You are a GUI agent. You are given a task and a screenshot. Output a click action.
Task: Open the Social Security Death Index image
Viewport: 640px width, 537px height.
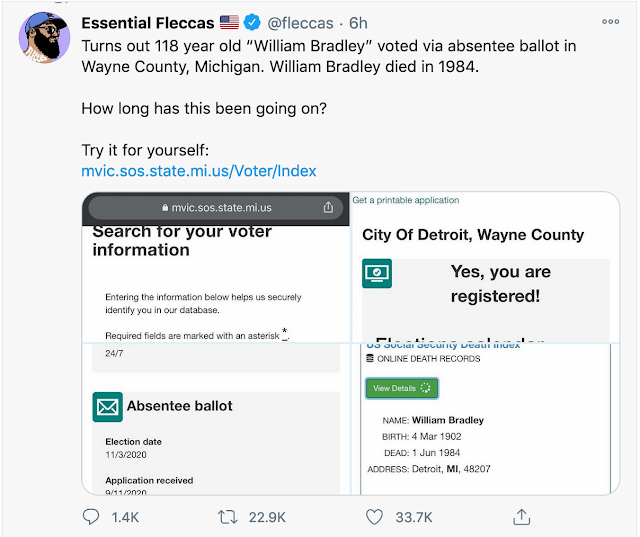[x=485, y=418]
